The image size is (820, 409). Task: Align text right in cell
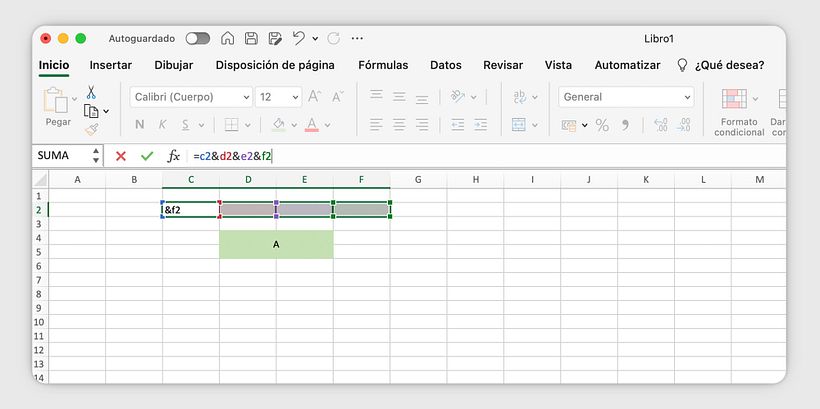pos(422,124)
